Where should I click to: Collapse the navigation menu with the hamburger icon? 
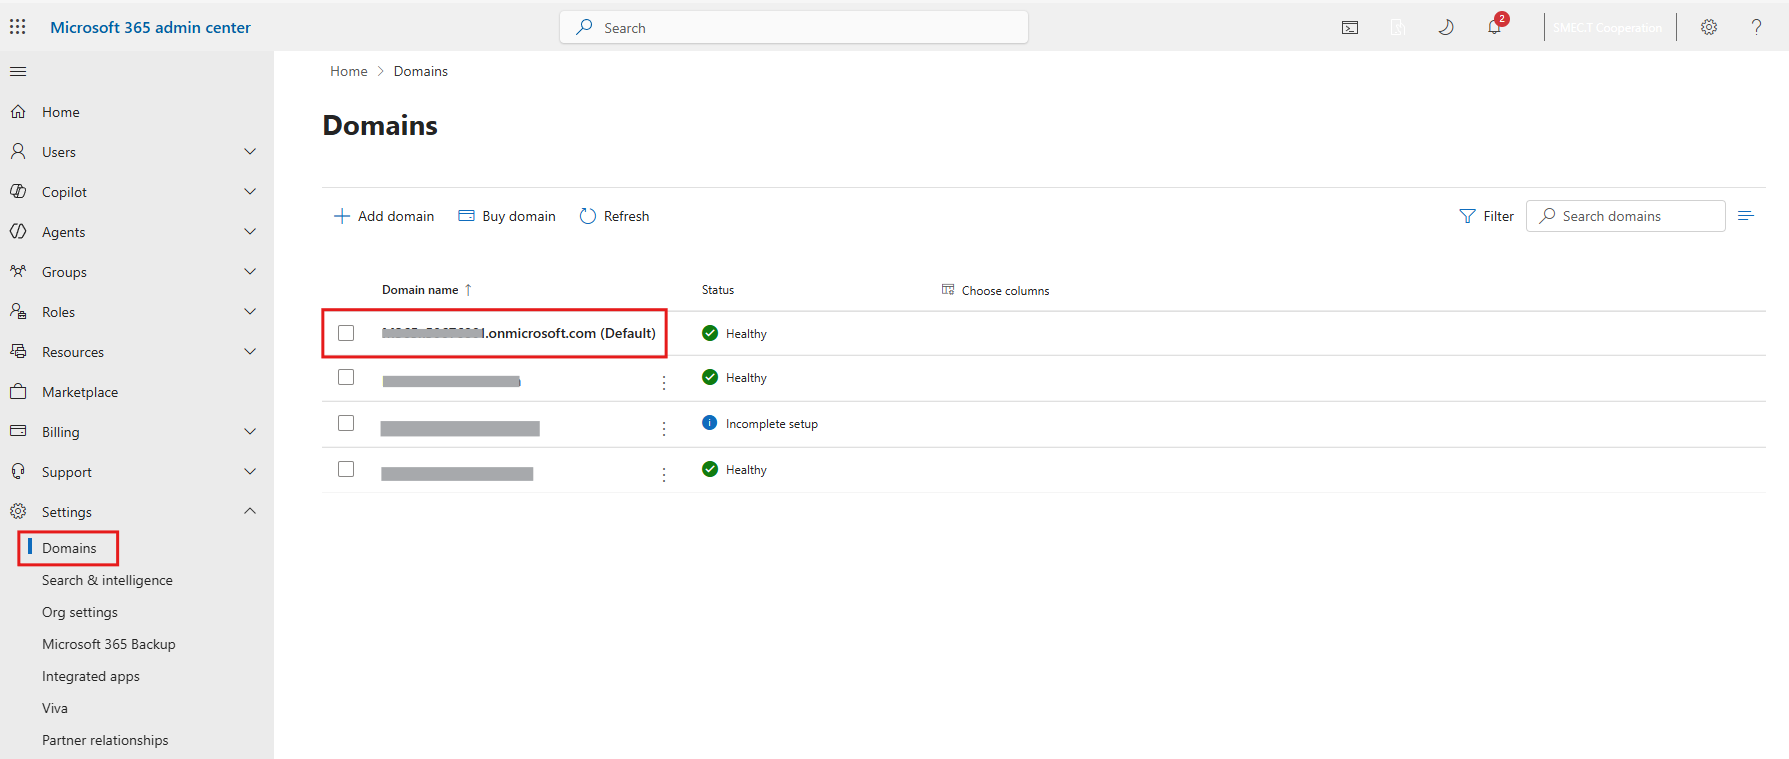18,71
